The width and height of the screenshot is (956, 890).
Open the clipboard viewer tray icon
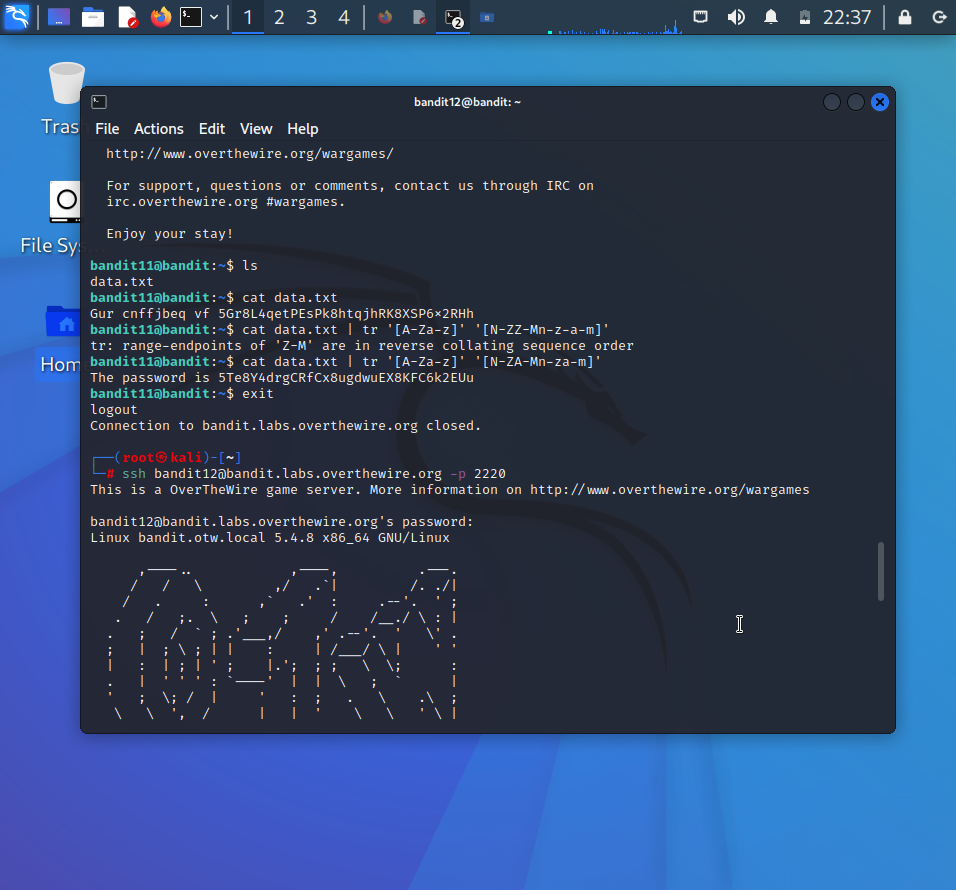(x=700, y=17)
